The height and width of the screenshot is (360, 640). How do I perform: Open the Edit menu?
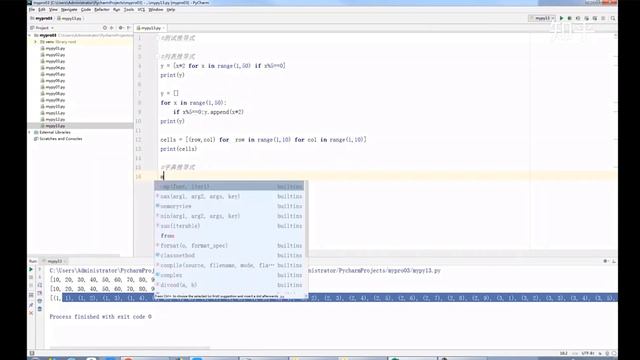tap(42, 9)
